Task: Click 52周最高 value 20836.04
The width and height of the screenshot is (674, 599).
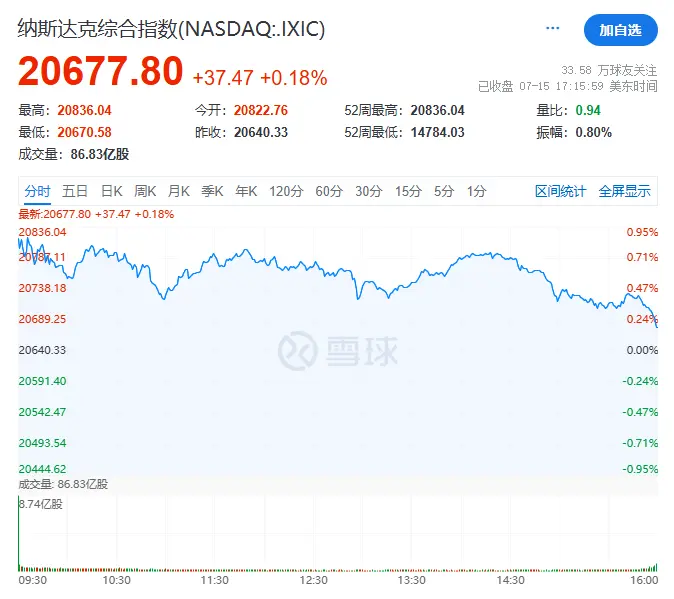Action: click(438, 110)
